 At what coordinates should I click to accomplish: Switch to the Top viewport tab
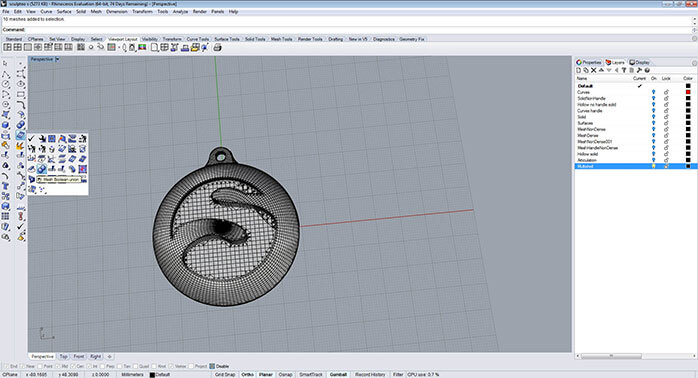pyautogui.click(x=64, y=357)
